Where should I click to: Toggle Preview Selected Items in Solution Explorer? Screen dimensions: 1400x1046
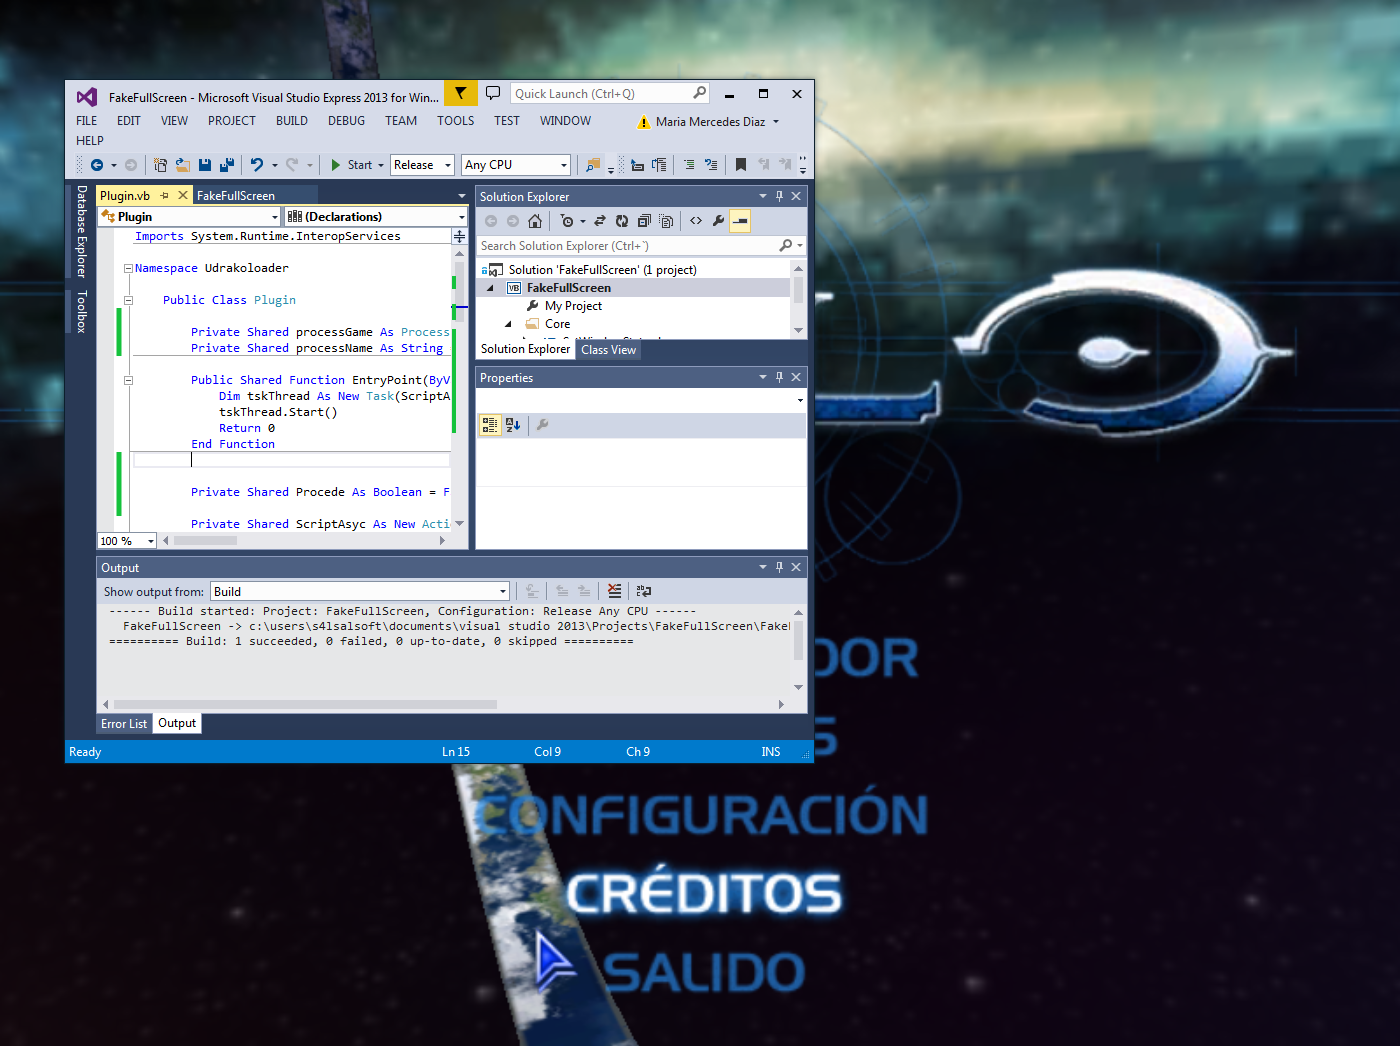tap(740, 221)
